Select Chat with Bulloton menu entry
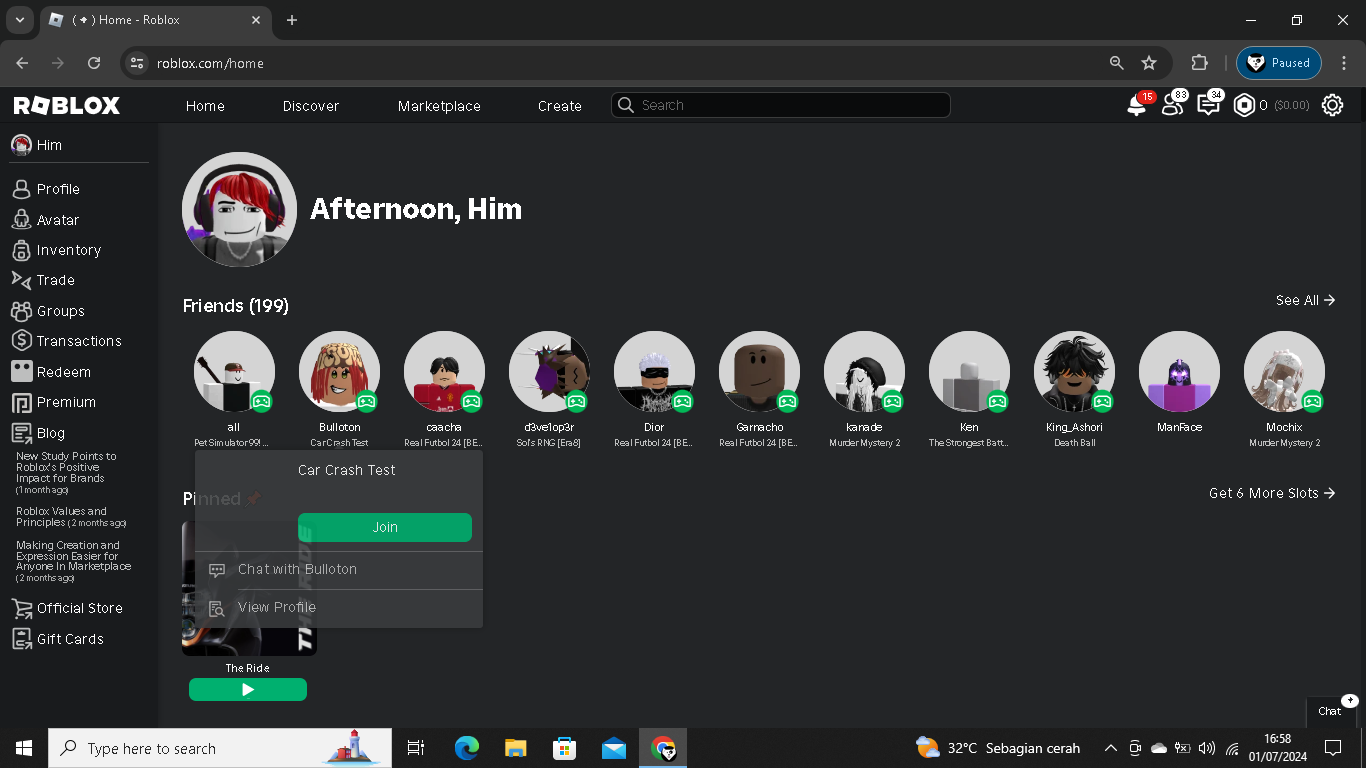 pos(339,570)
